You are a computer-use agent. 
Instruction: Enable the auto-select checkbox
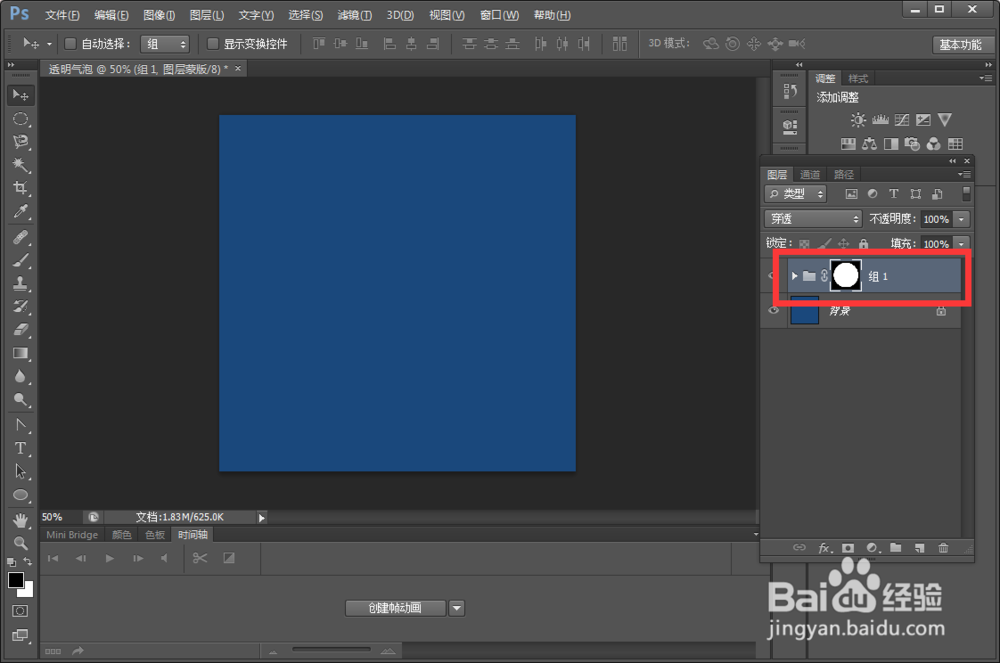point(71,43)
